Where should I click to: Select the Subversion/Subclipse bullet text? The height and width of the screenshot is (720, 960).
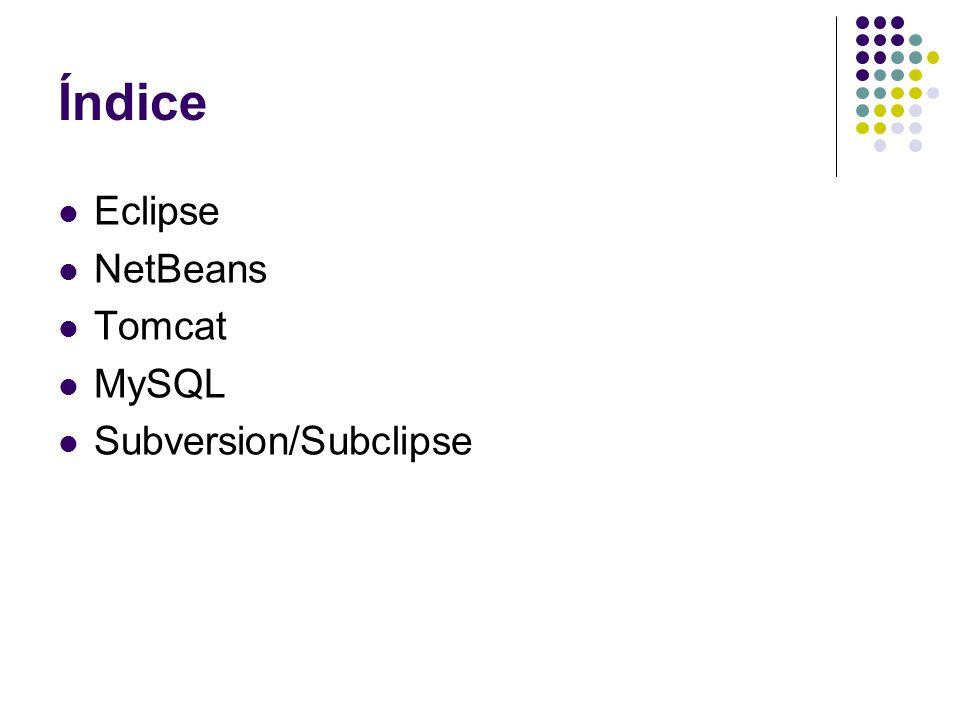coord(283,441)
